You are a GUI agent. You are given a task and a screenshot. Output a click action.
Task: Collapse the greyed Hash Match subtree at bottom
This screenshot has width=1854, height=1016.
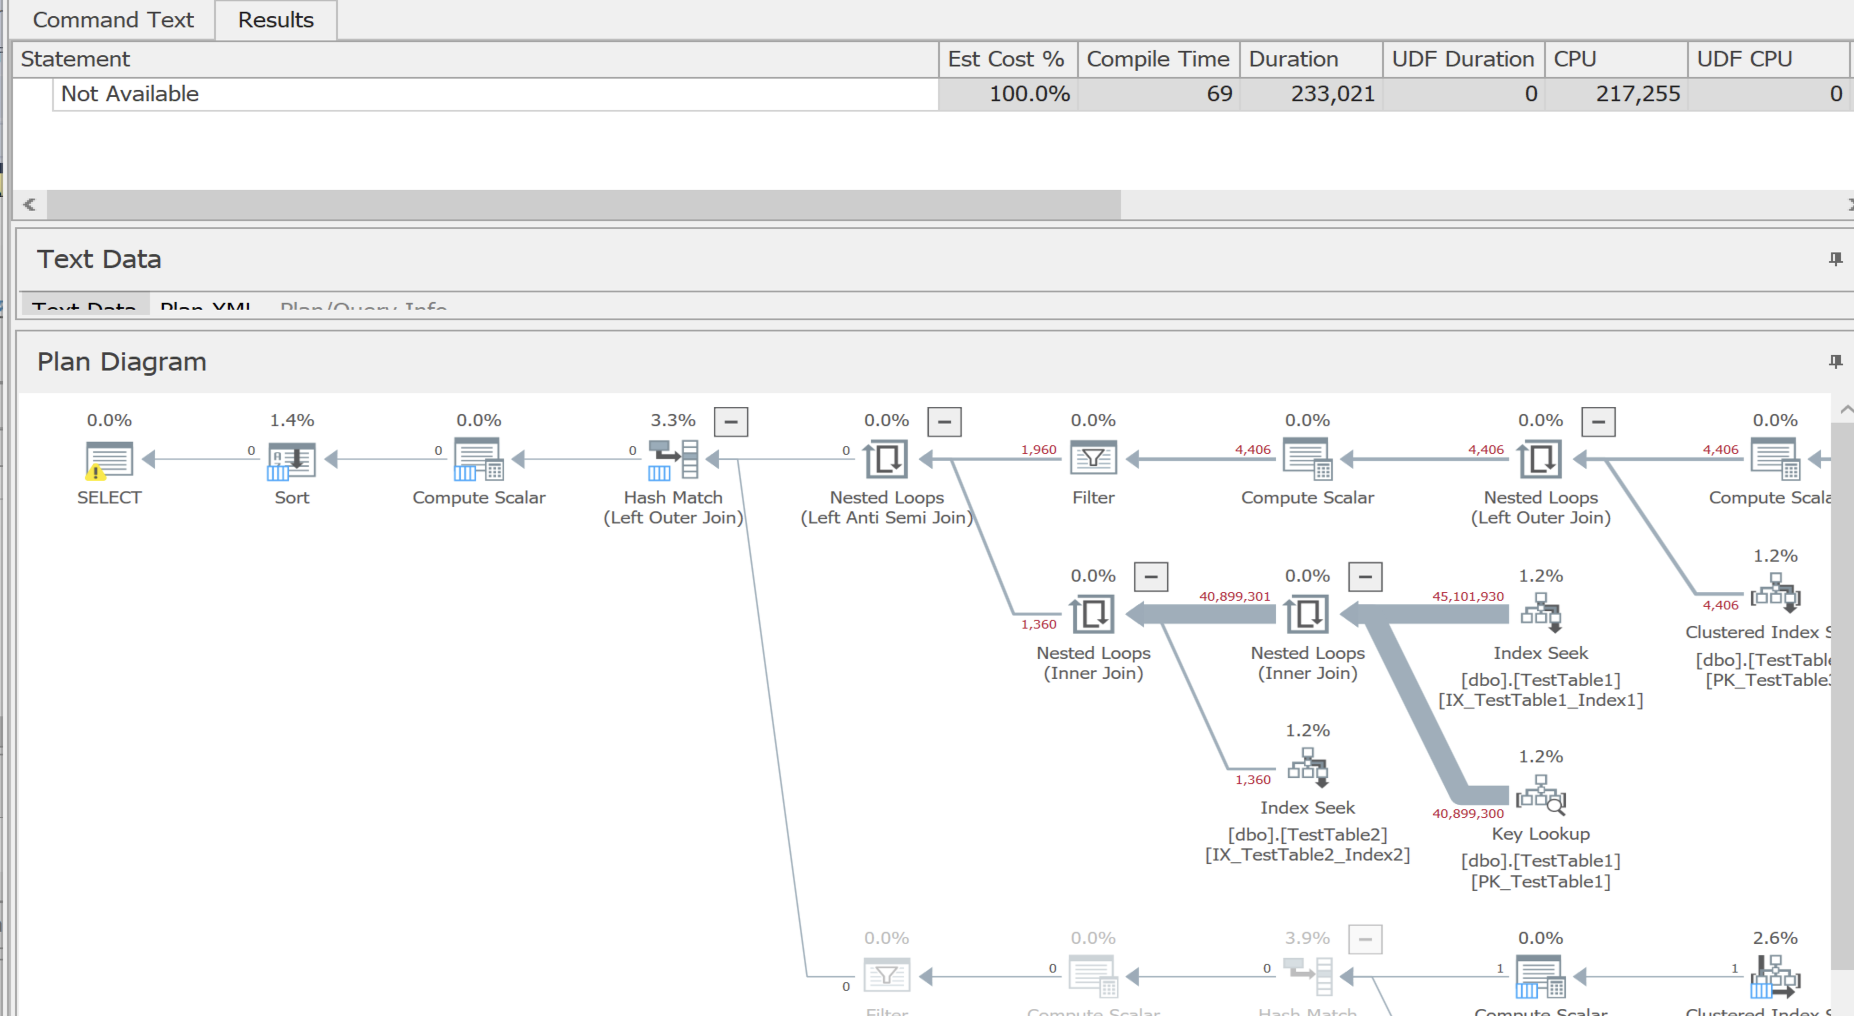point(1365,939)
